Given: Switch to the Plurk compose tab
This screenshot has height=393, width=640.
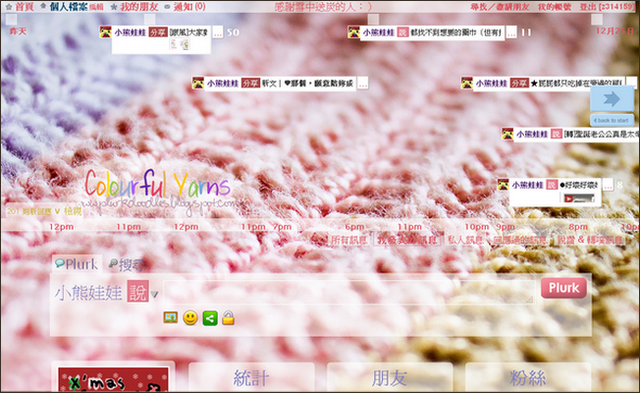Looking at the screenshot, I should (77, 264).
